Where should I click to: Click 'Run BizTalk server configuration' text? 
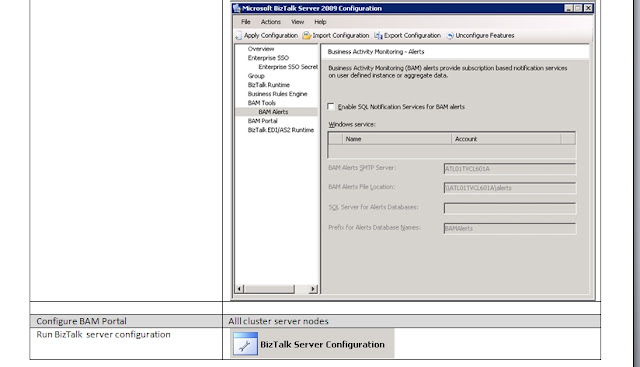(103, 334)
